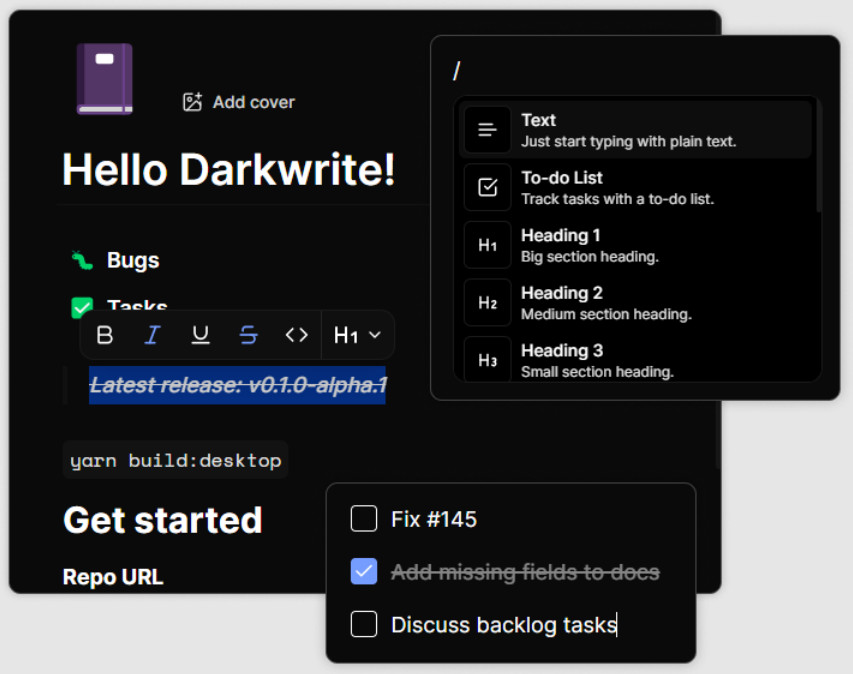Click the Add missing fields to docs text

coord(526,572)
